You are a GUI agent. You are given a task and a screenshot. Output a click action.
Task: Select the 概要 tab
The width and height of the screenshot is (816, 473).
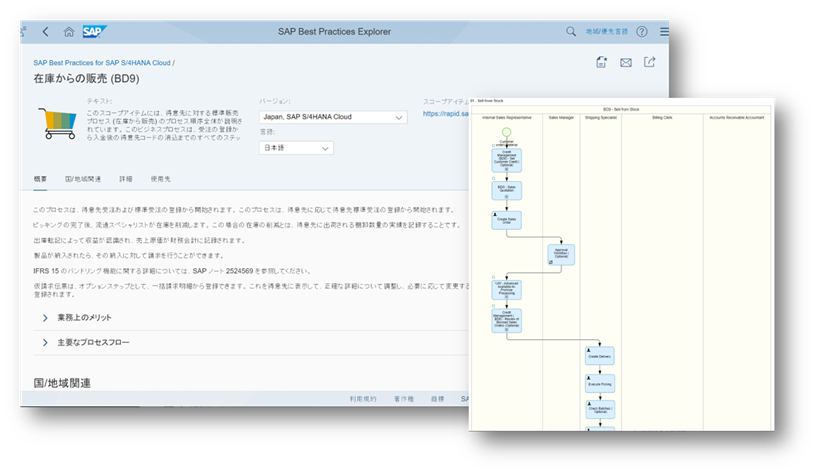[x=40, y=179]
